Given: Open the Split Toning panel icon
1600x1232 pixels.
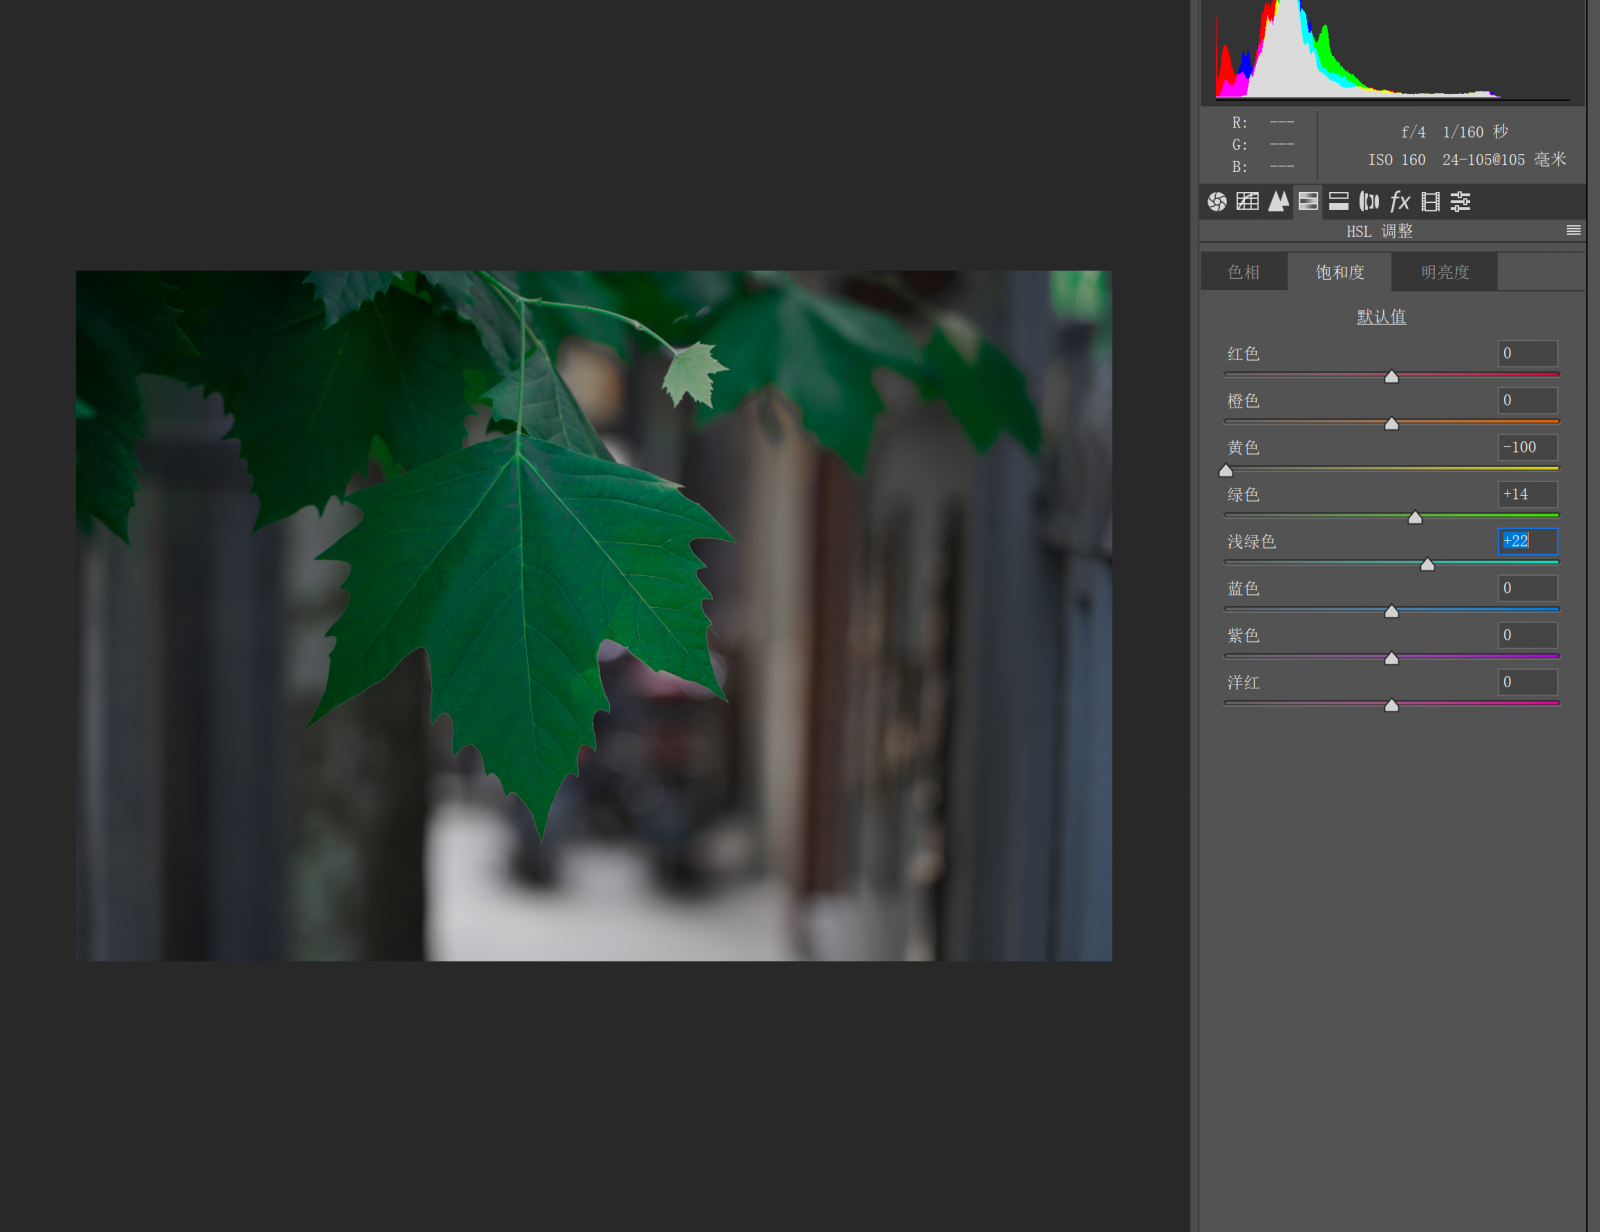Looking at the screenshot, I should (1339, 202).
